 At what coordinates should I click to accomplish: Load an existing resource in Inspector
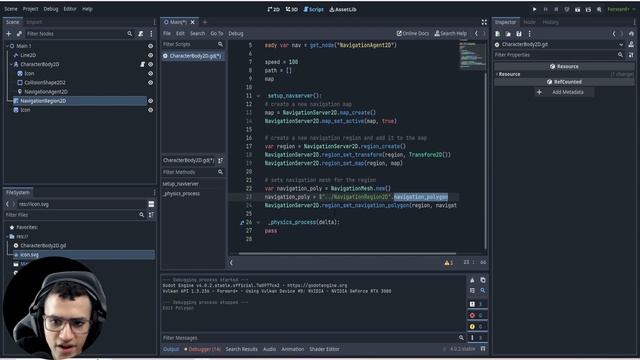pos(508,34)
